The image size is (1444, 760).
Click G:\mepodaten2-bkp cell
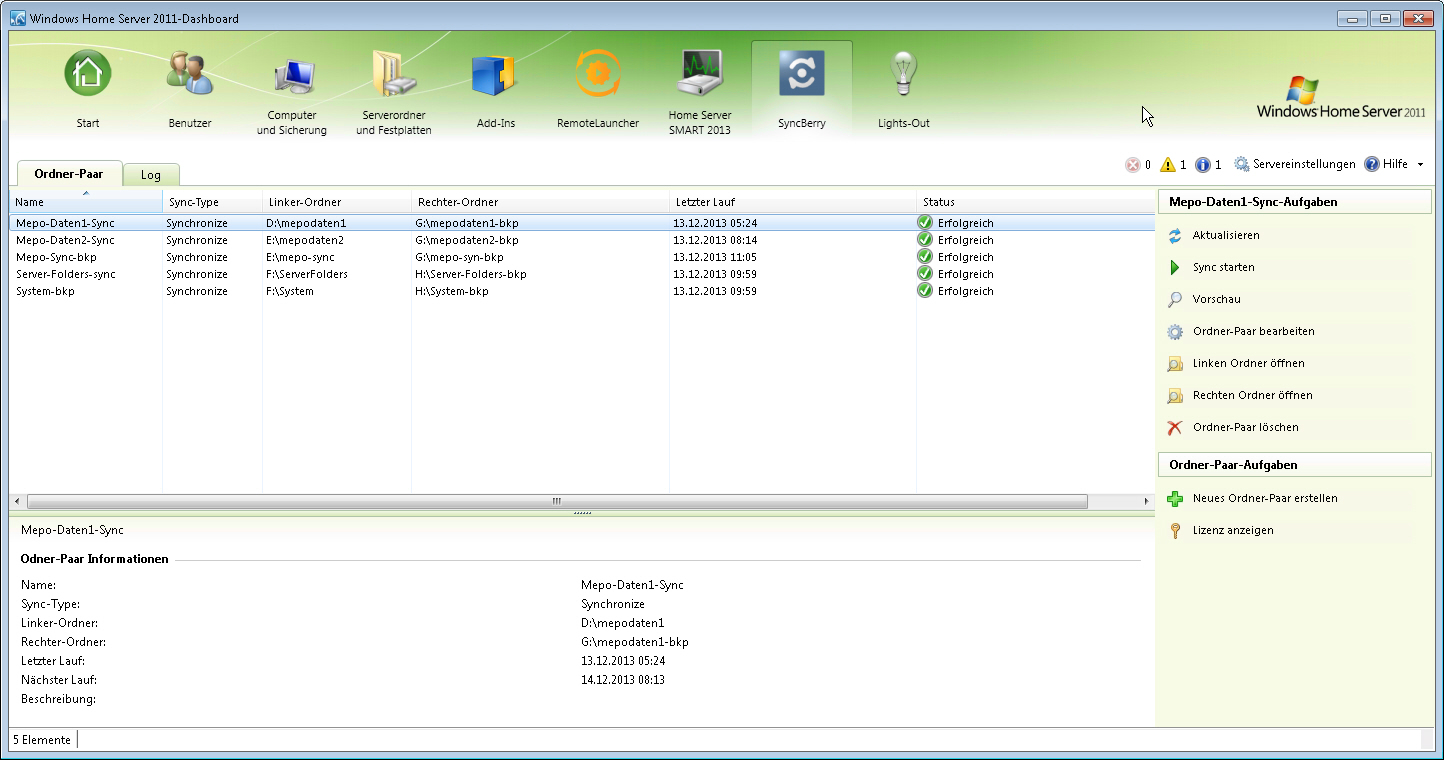467,240
